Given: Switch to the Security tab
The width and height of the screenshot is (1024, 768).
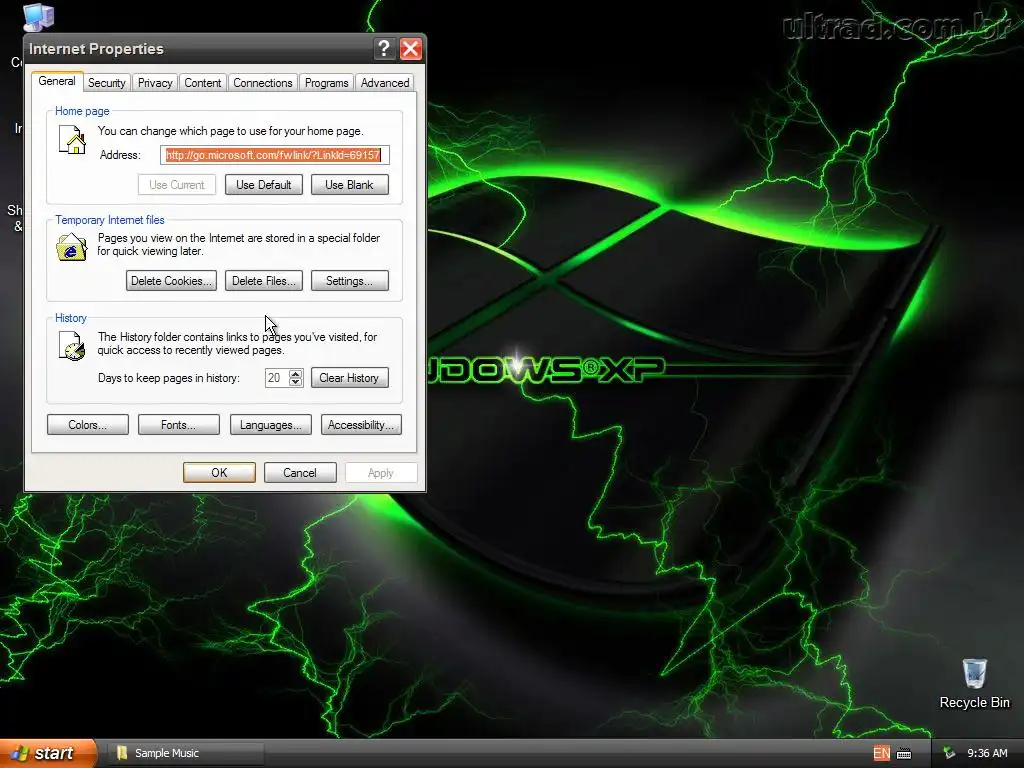Looking at the screenshot, I should [x=106, y=83].
